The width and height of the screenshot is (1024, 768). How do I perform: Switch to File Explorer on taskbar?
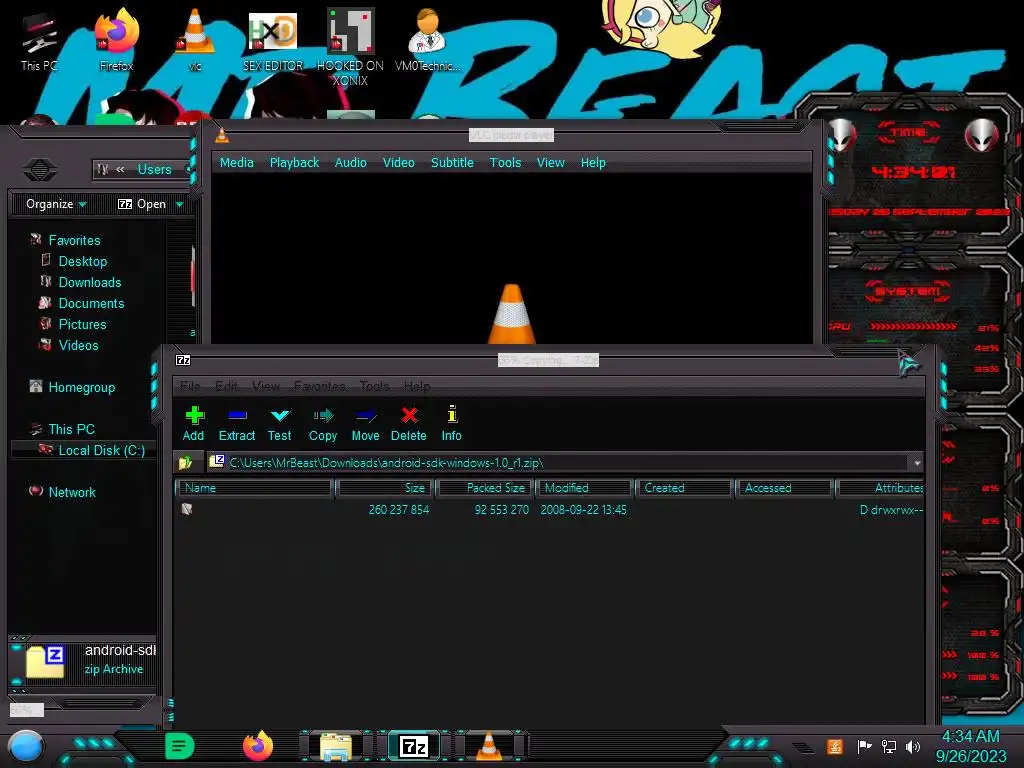coord(336,746)
